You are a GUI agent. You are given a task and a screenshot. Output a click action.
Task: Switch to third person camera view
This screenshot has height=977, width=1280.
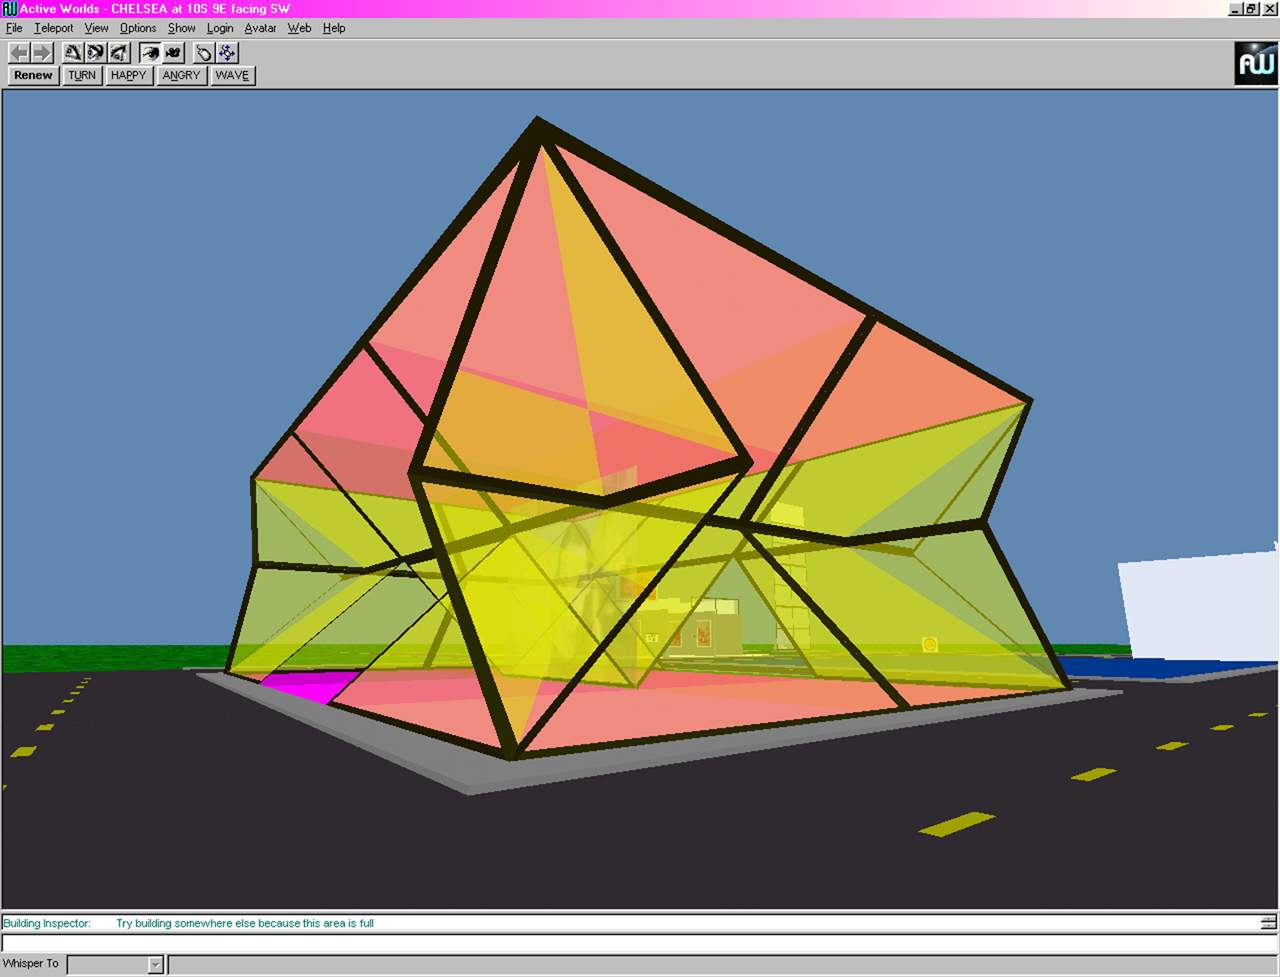coord(174,53)
